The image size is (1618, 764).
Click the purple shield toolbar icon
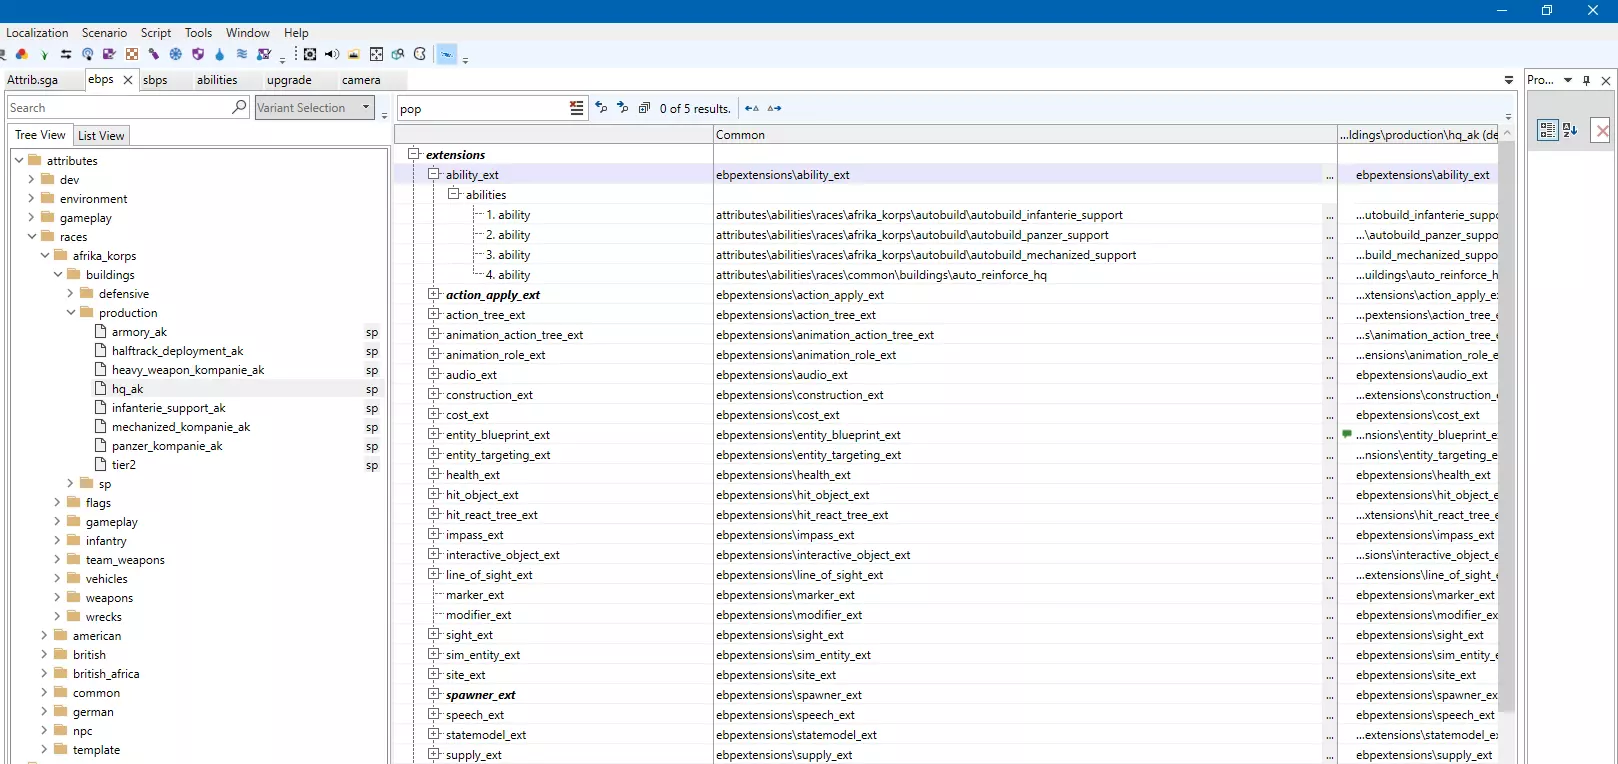click(x=198, y=54)
